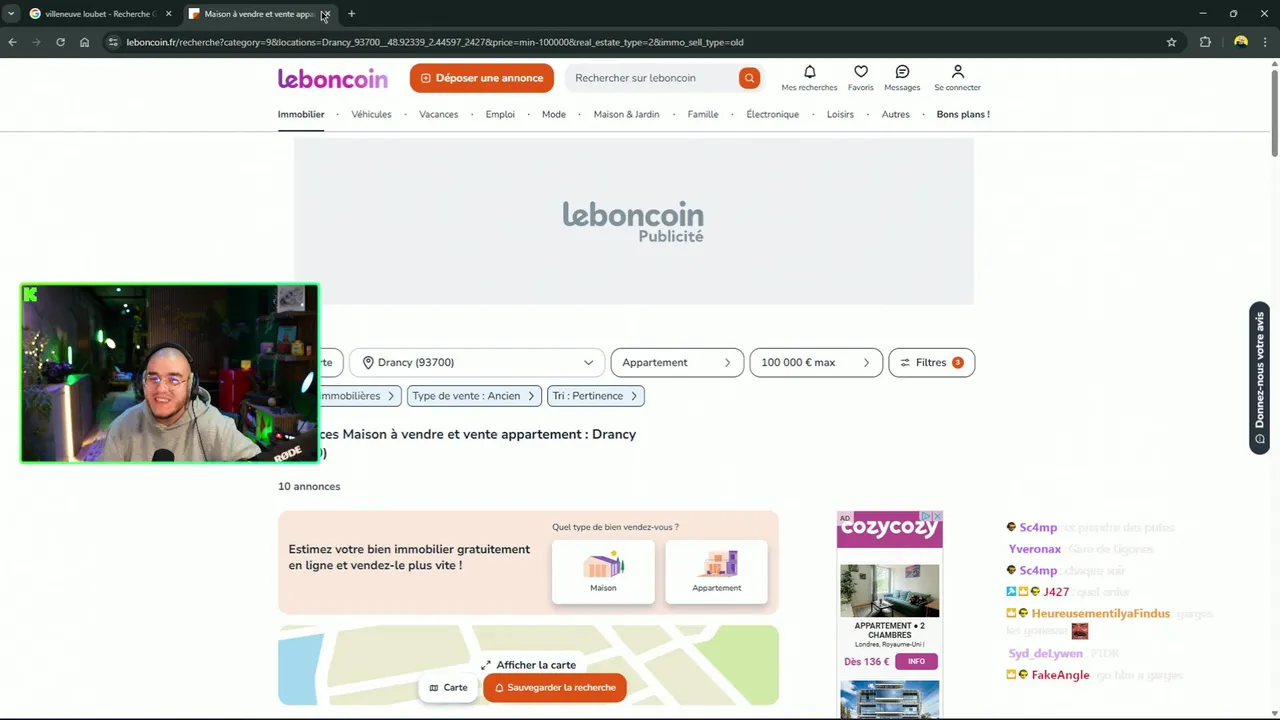Screen dimensions: 1280x720
Task: Expand Tri : Pertinence sort filter
Action: (x=595, y=396)
